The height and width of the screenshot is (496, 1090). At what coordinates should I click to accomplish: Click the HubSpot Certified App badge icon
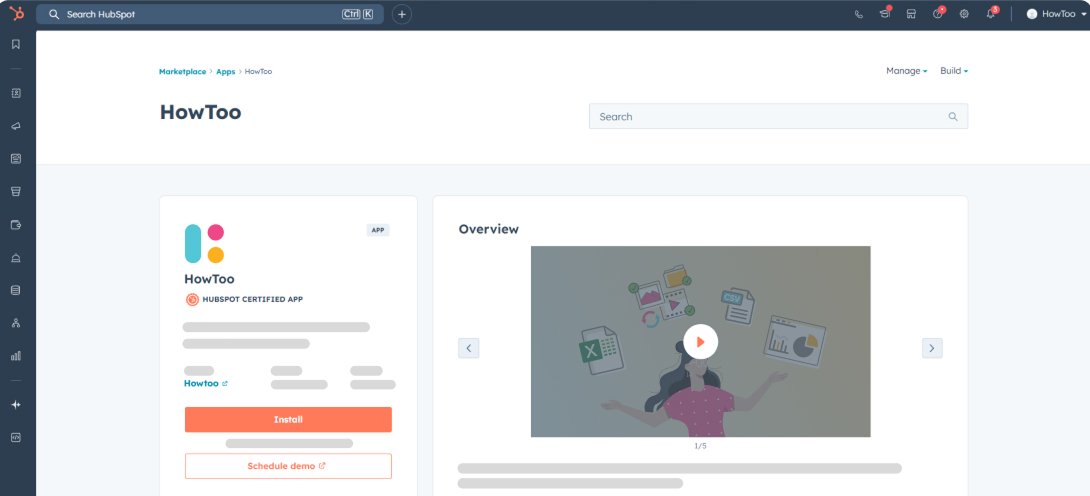click(x=192, y=299)
